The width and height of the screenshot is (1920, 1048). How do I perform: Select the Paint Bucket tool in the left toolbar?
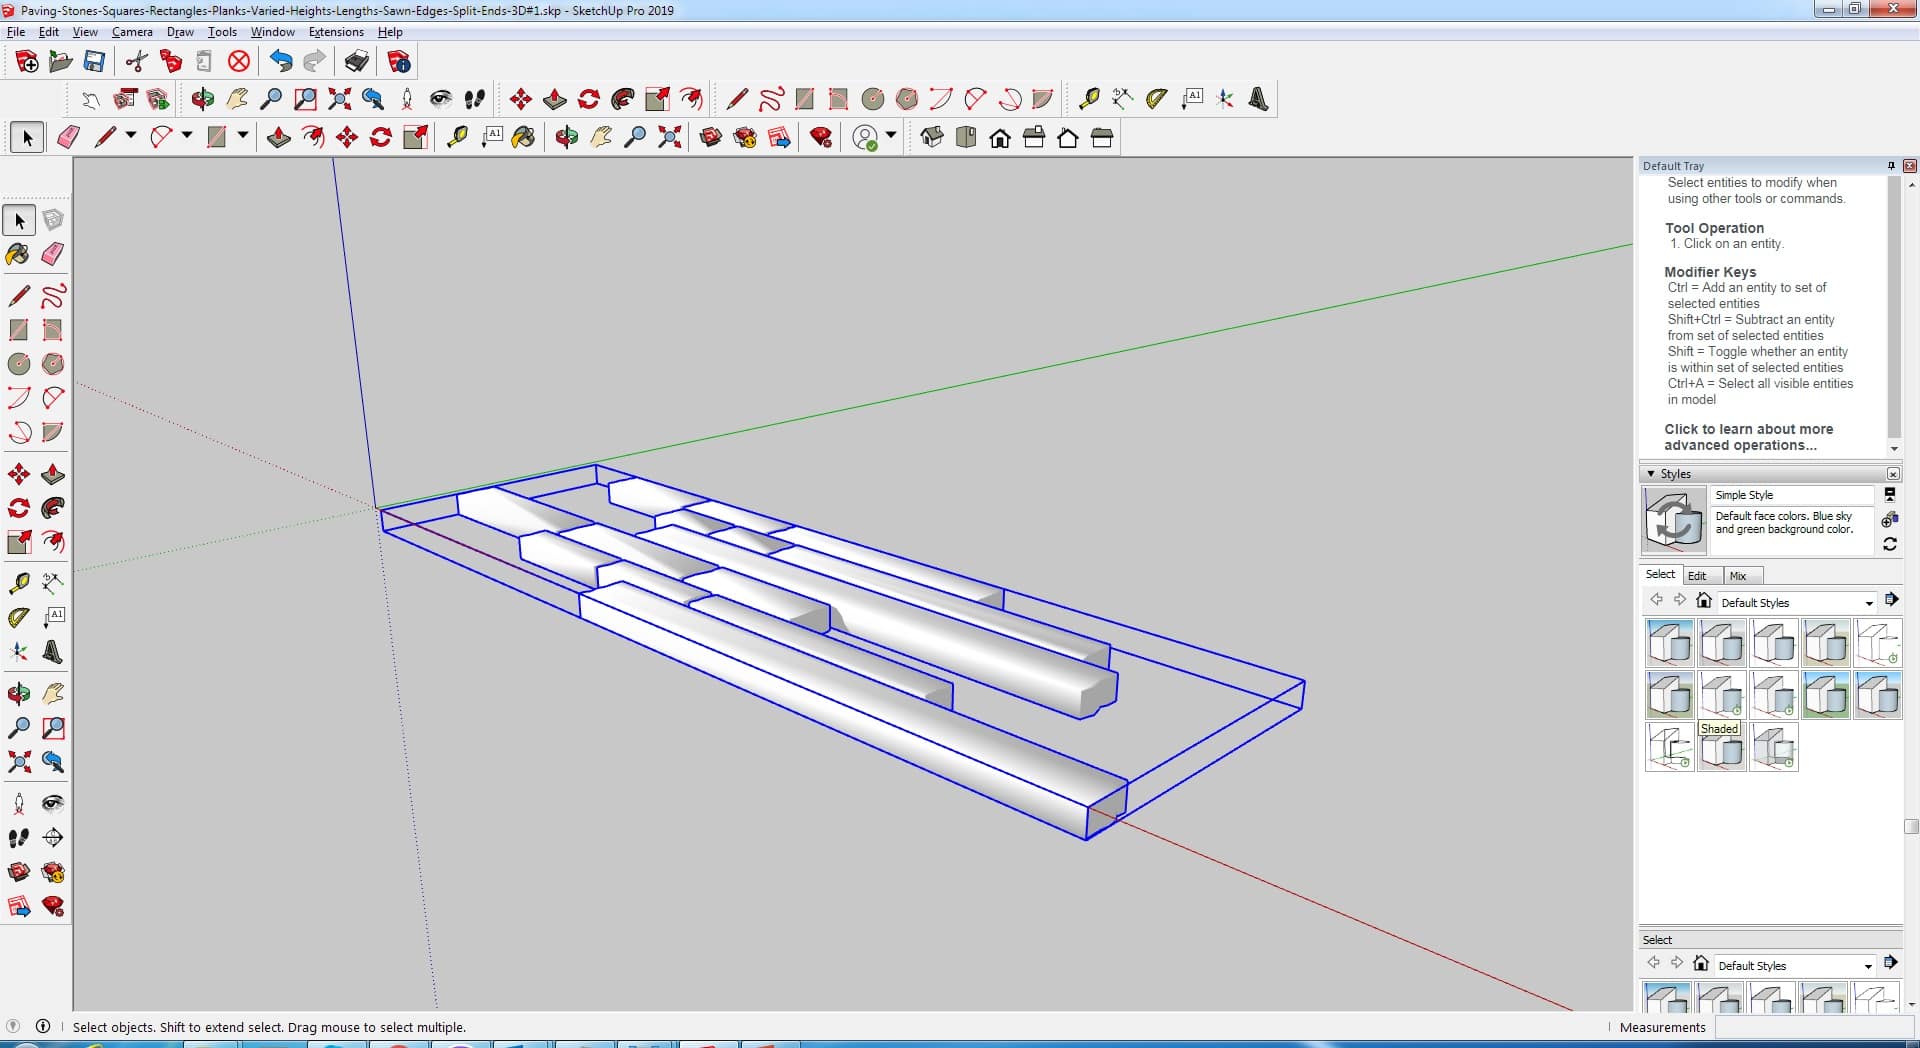(18, 254)
